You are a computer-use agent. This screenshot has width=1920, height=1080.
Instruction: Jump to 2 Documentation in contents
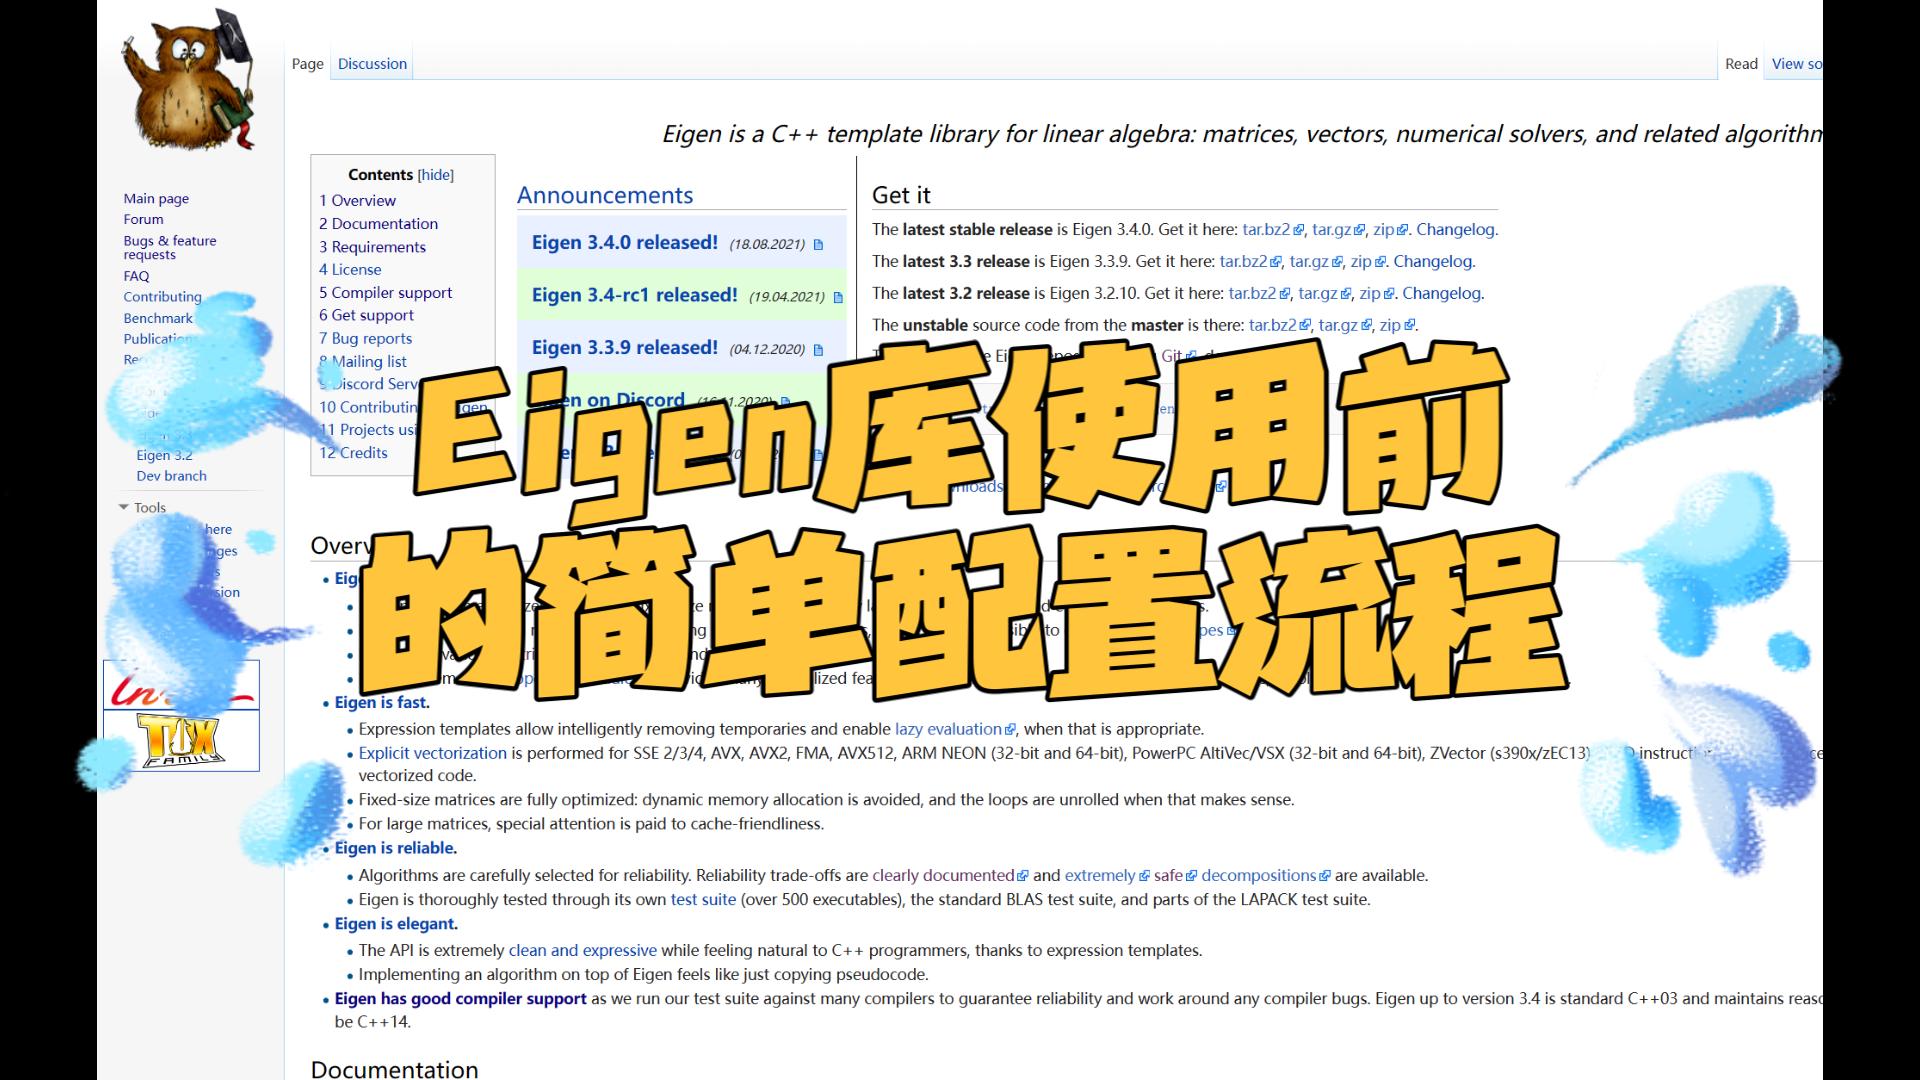[x=378, y=224]
